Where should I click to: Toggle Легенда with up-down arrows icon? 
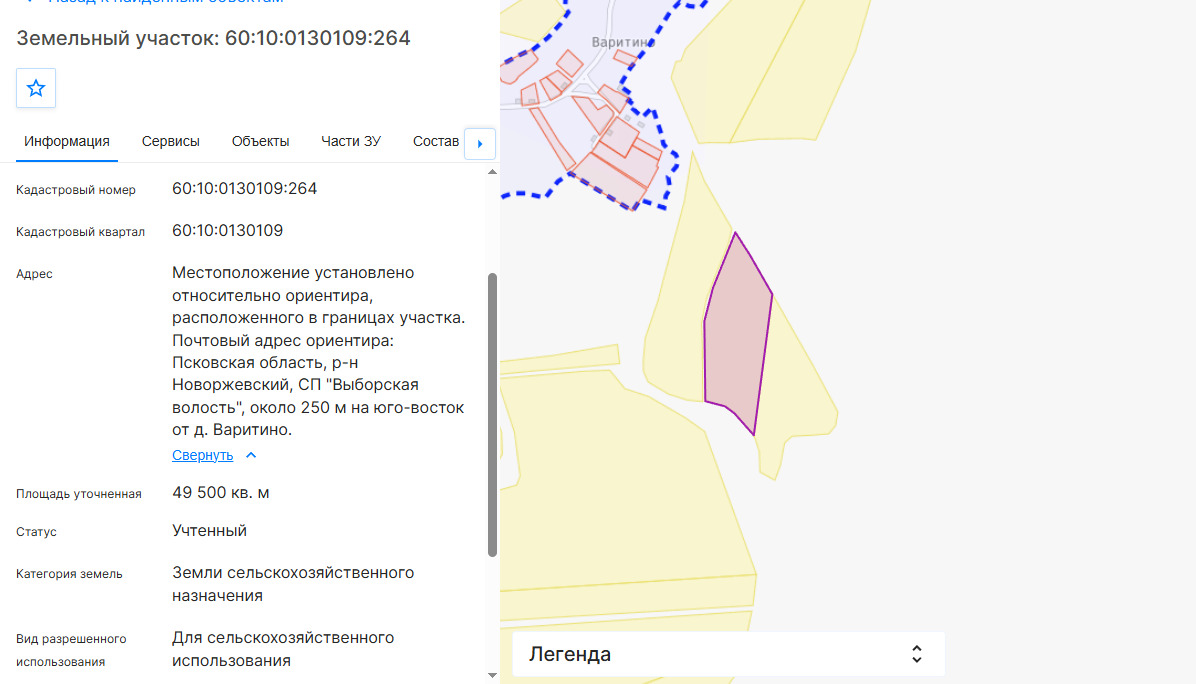[917, 654]
